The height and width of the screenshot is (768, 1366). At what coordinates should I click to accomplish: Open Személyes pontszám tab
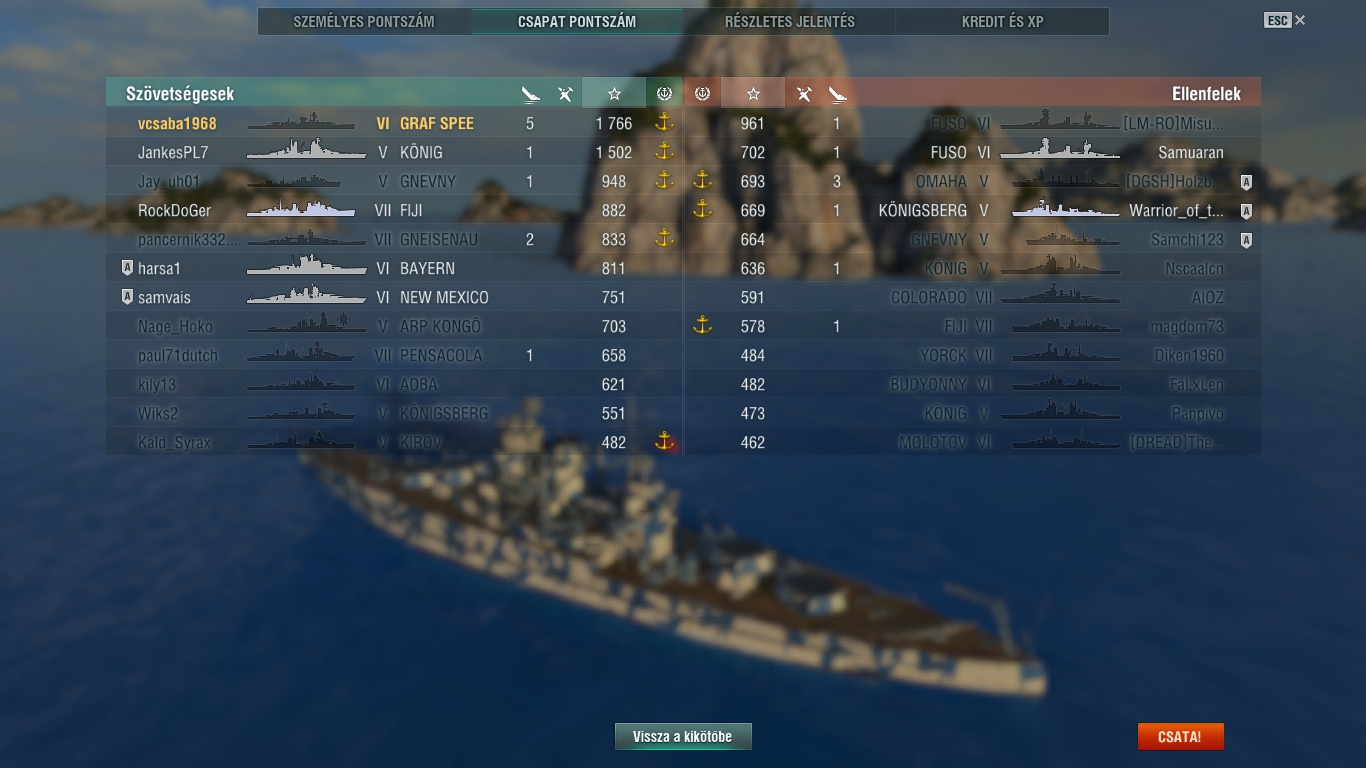point(364,21)
